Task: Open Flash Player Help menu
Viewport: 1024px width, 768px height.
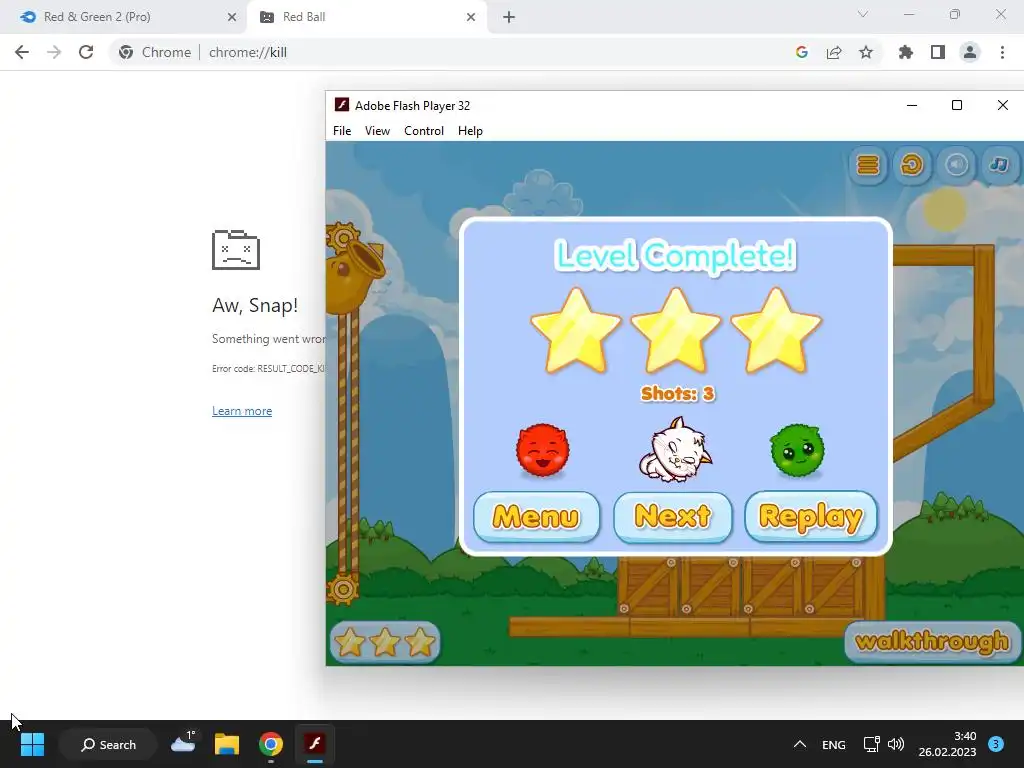Action: (x=470, y=131)
